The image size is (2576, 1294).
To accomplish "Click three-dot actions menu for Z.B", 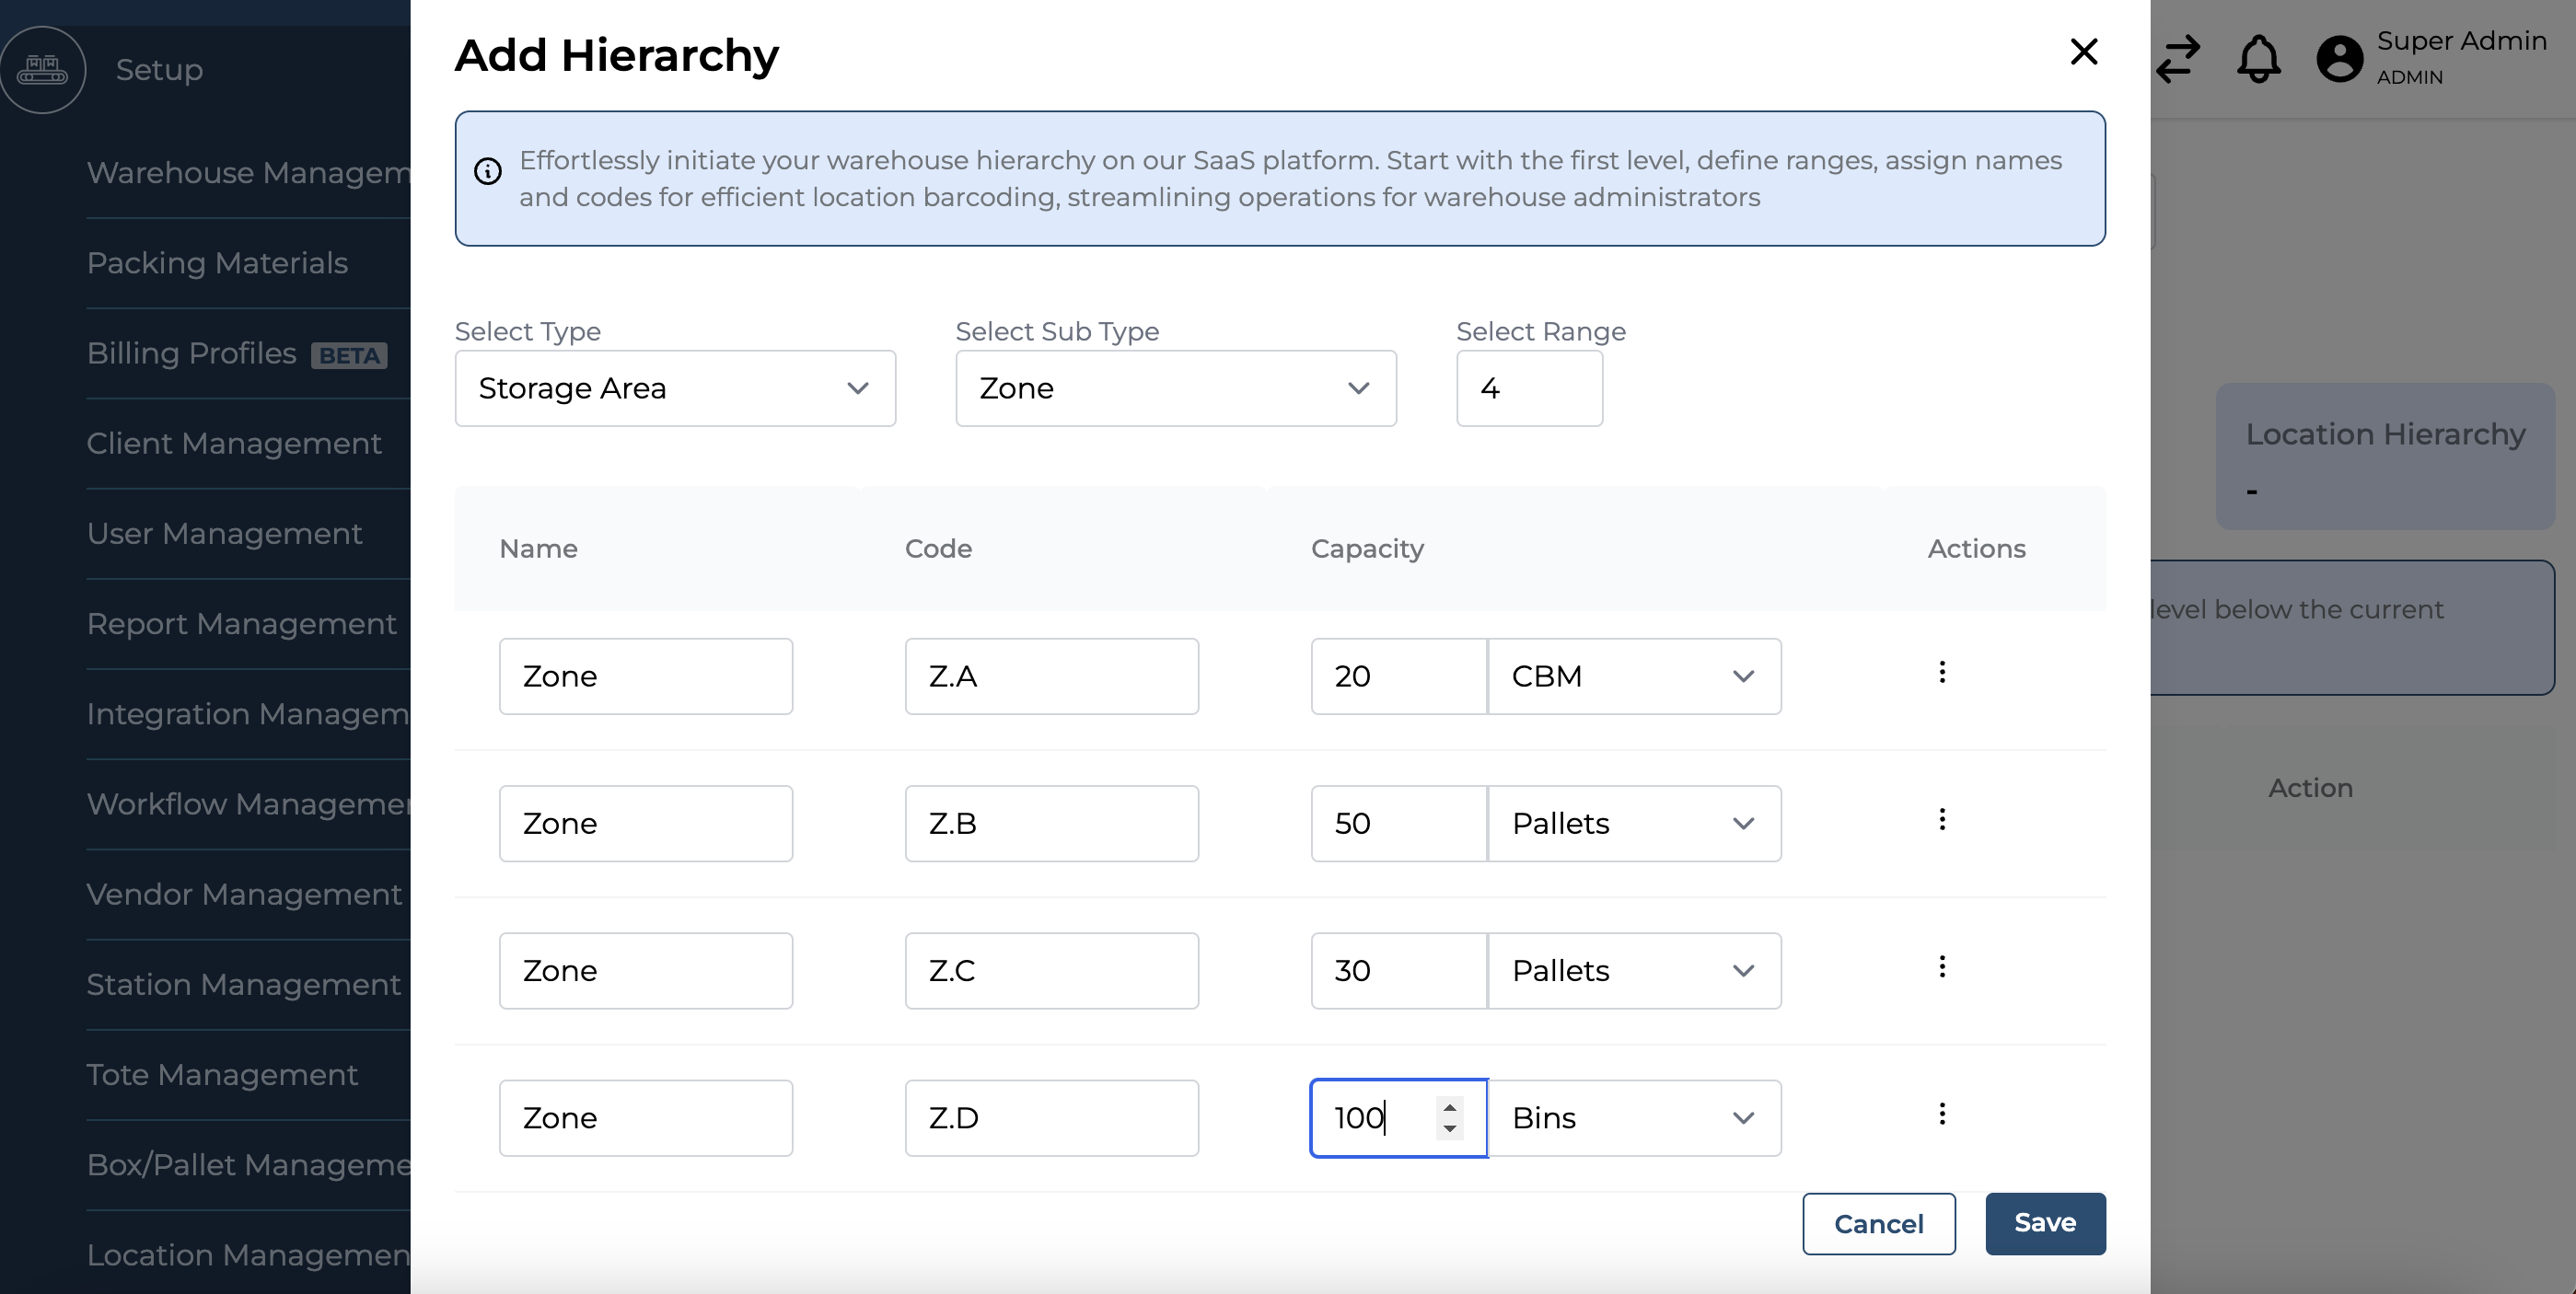I will tap(1939, 820).
